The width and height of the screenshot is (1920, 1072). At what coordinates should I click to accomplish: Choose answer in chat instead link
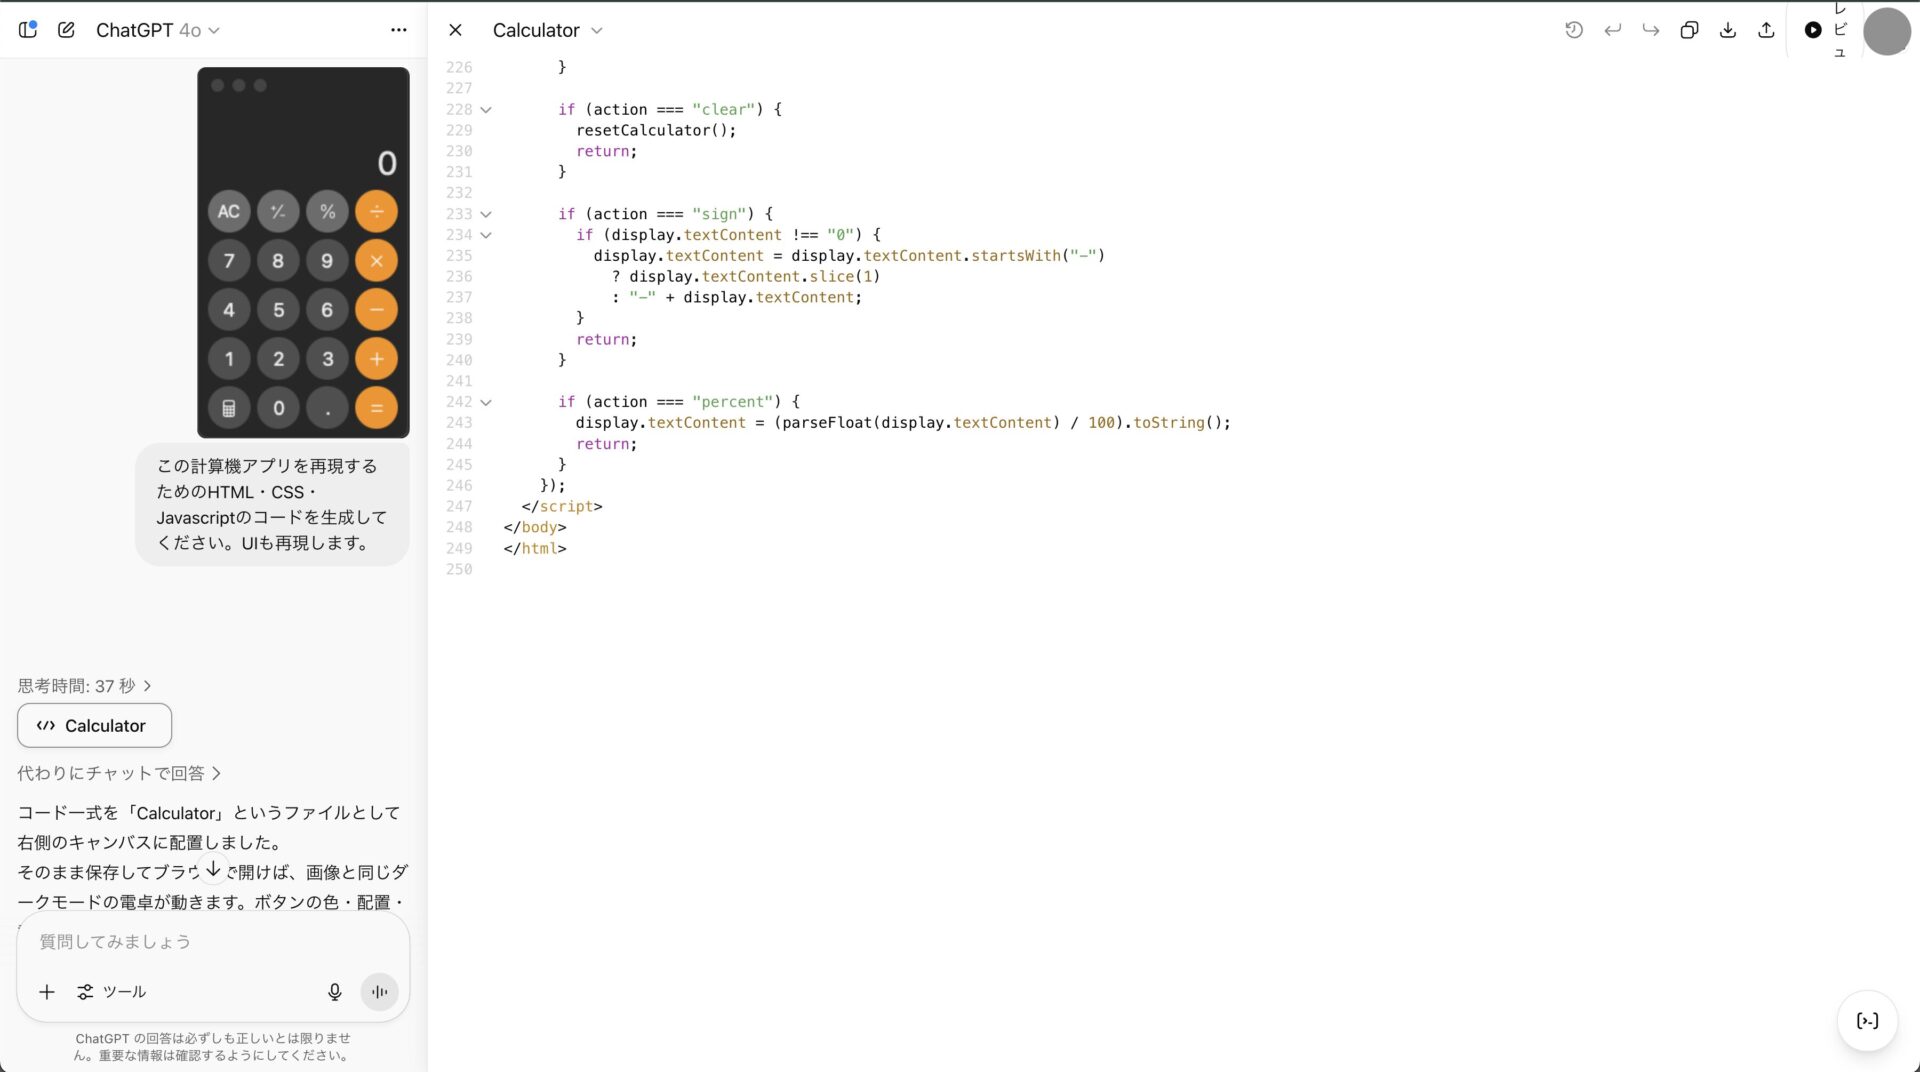coord(119,773)
